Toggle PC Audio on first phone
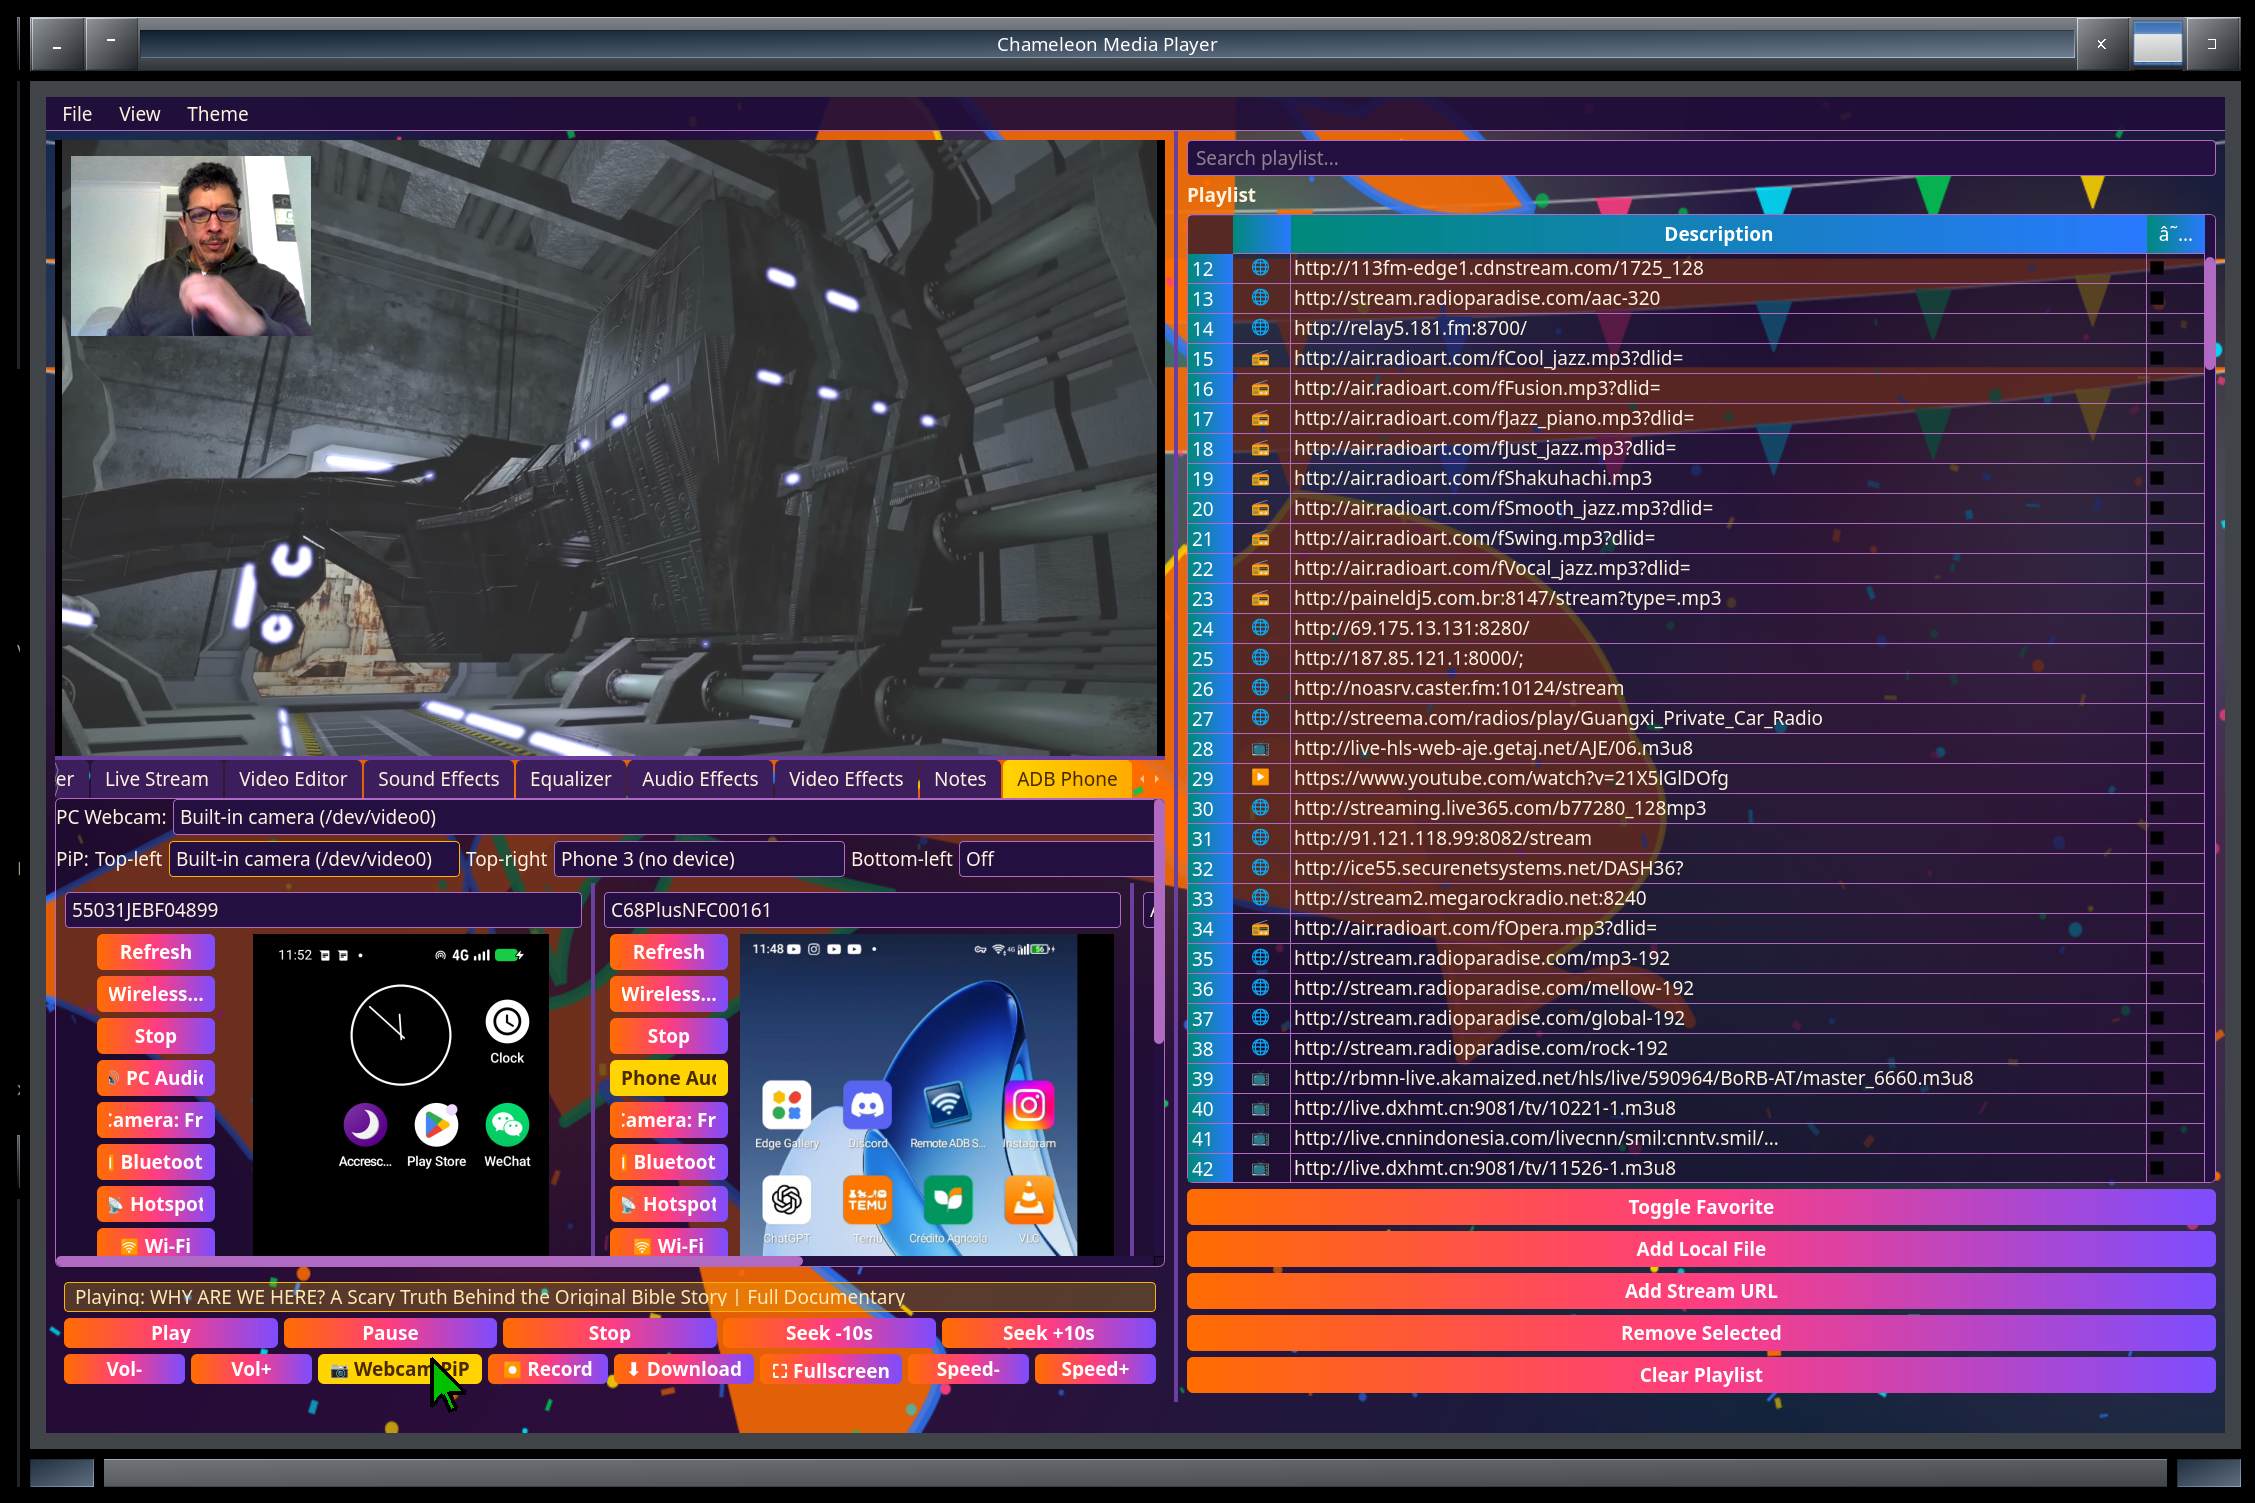The image size is (2255, 1503). pos(156,1078)
